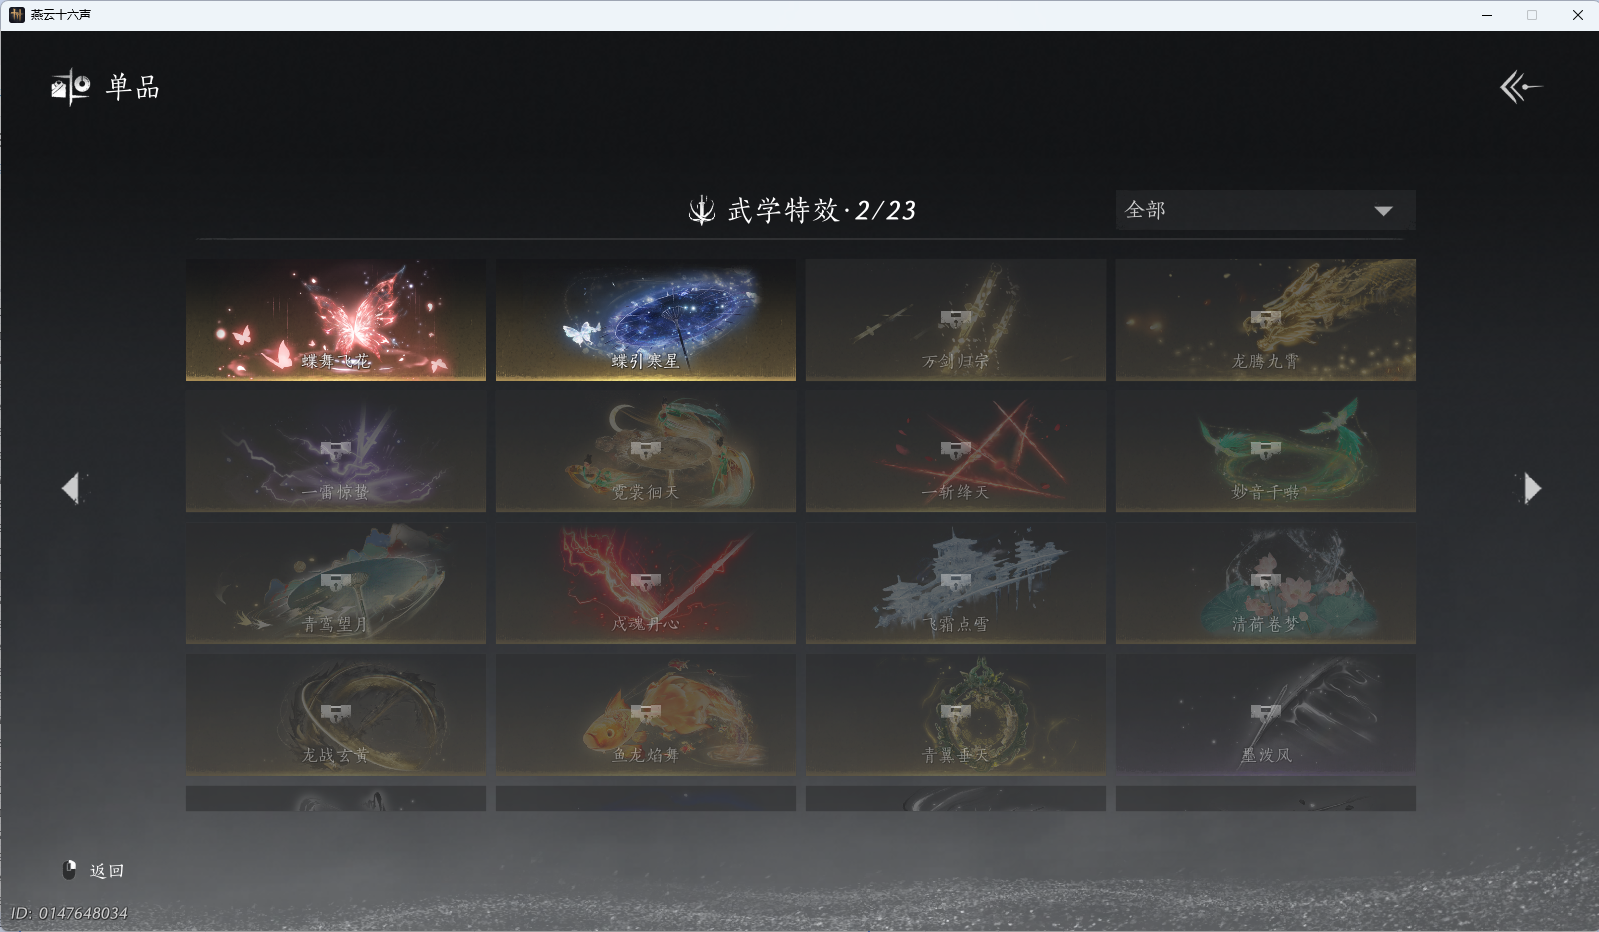Viewport: 1599px width, 932px height.
Task: Go to previous page with left arrow
Action: click(x=71, y=488)
